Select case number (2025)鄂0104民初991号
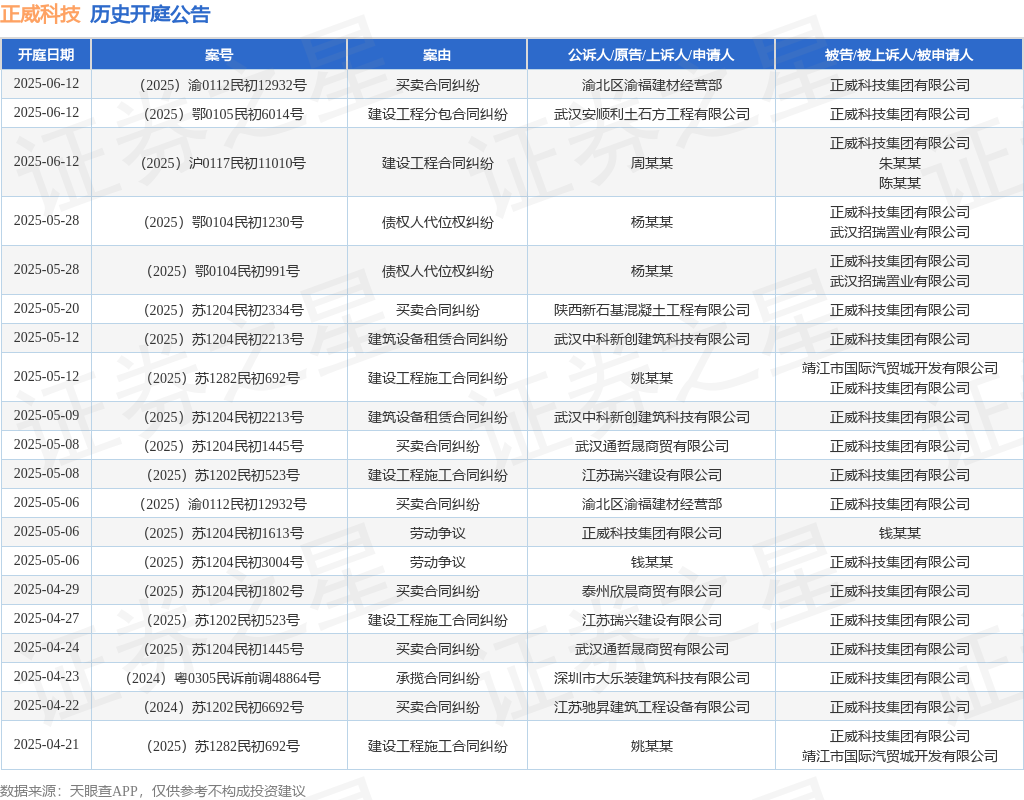This screenshot has width=1024, height=800. 223,271
